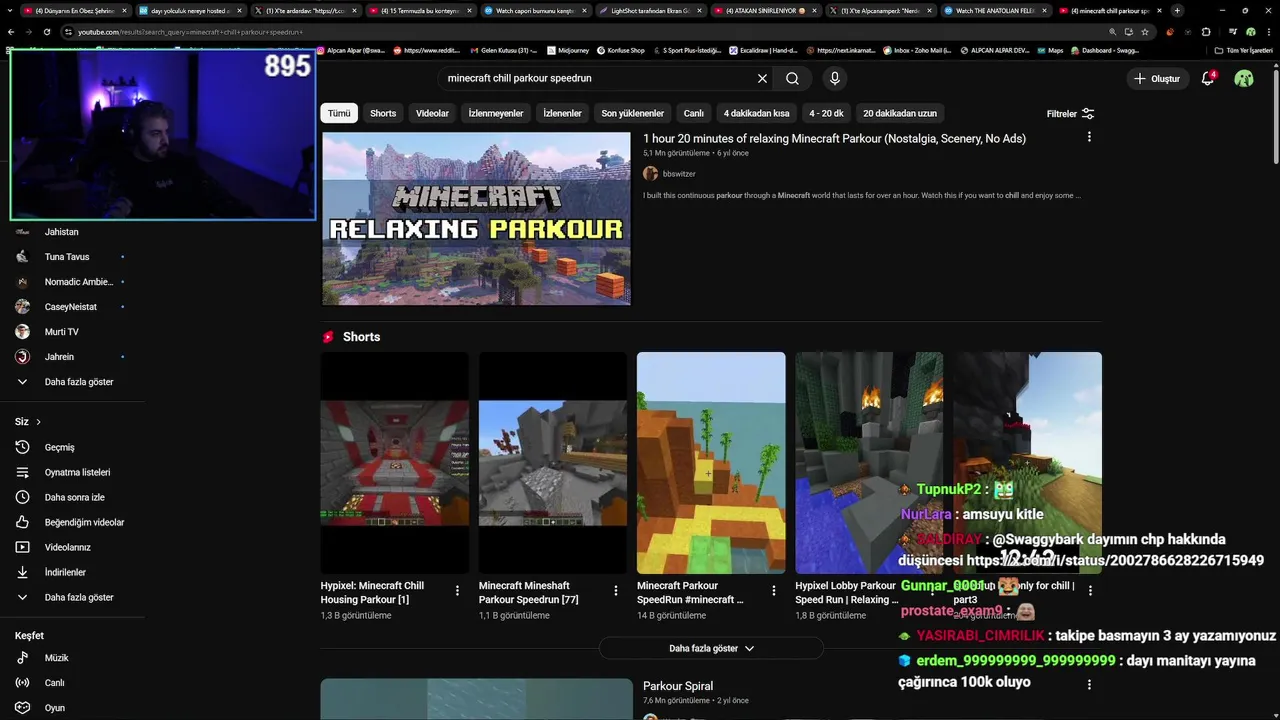The height and width of the screenshot is (720, 1280).
Task: Start voice search with microphone icon
Action: pos(835,78)
